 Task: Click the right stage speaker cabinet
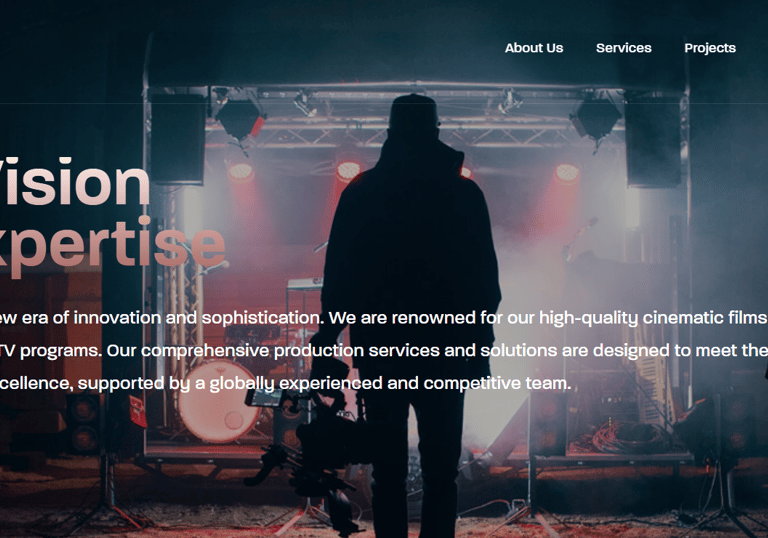pyautogui.click(x=653, y=140)
